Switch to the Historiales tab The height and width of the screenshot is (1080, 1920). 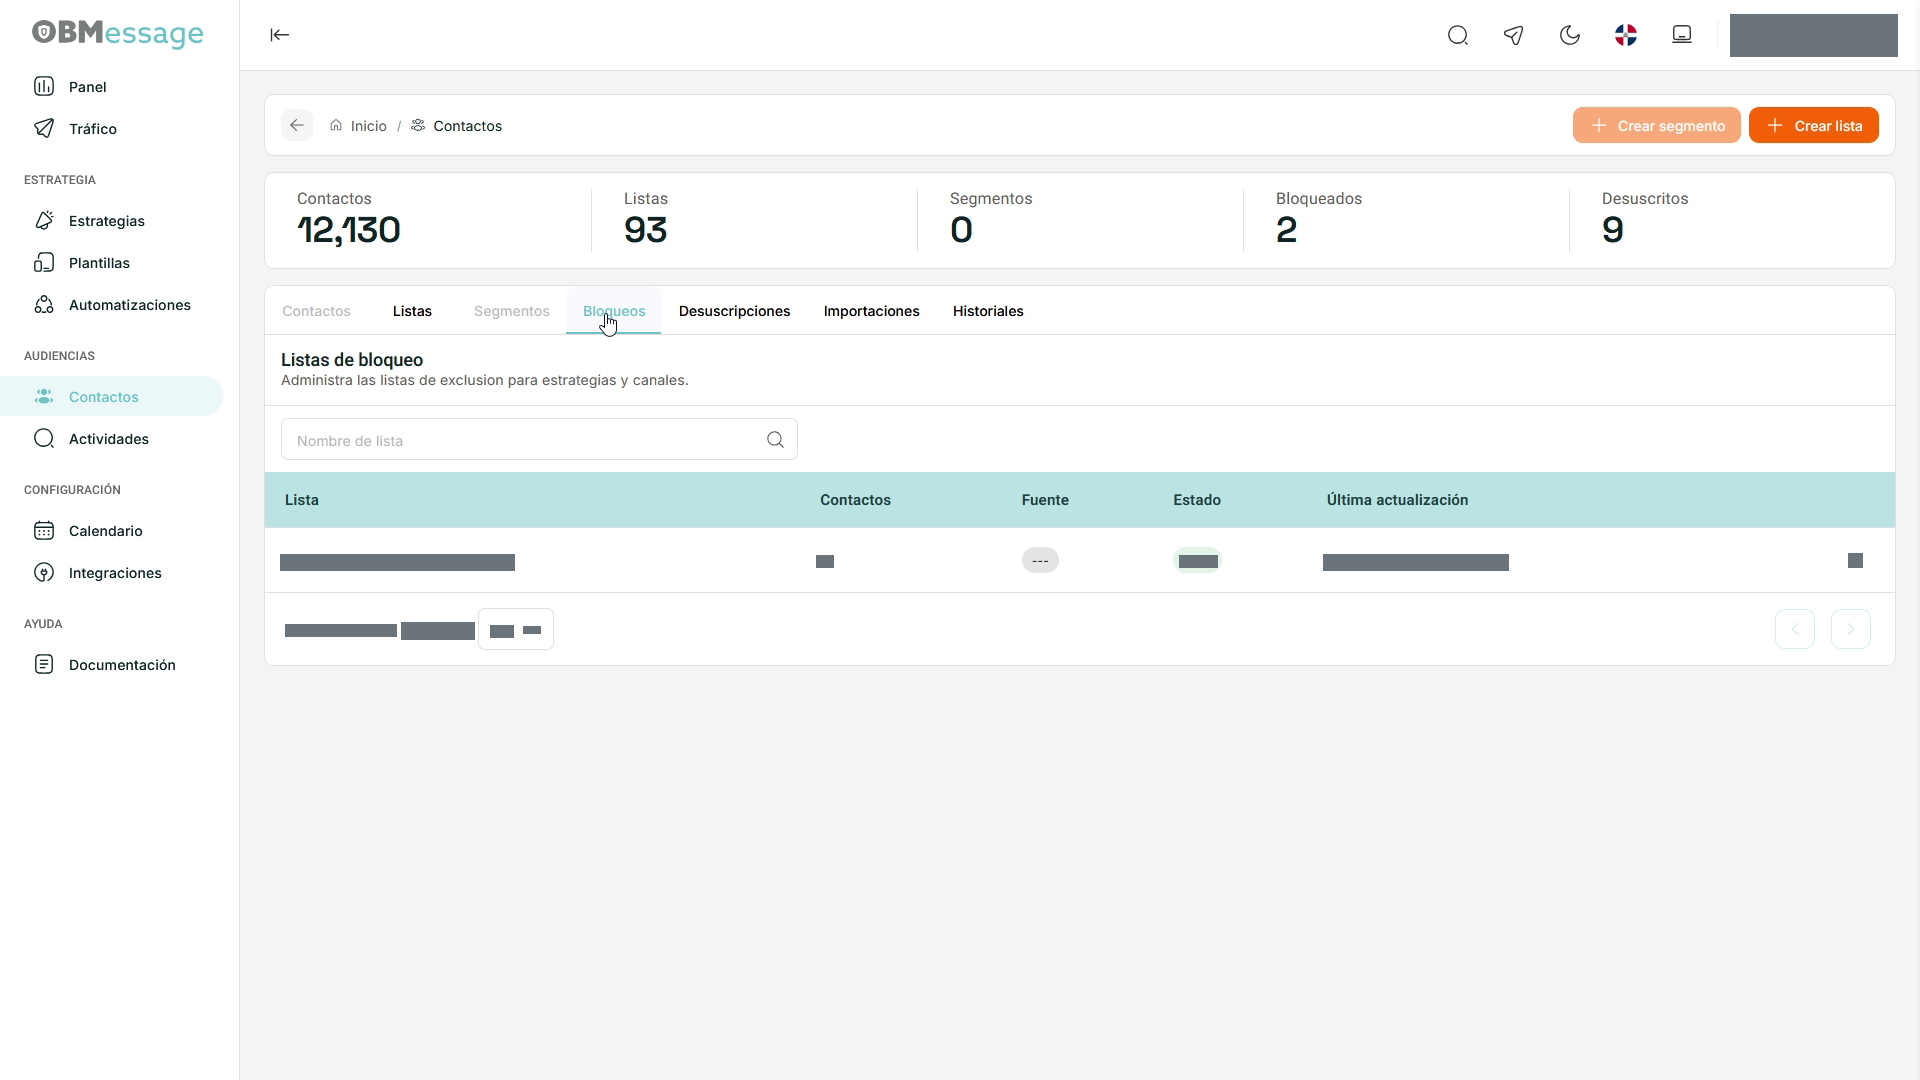(x=988, y=311)
